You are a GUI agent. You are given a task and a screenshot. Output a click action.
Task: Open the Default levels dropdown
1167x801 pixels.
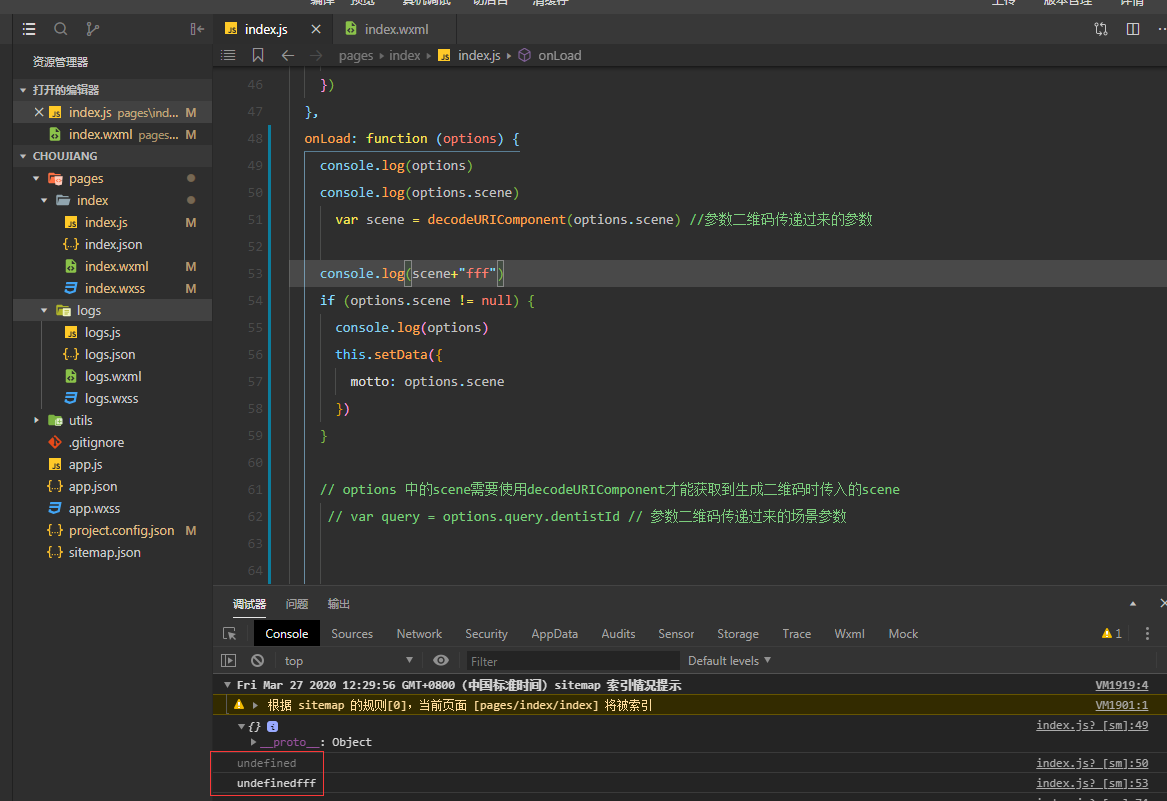point(729,661)
